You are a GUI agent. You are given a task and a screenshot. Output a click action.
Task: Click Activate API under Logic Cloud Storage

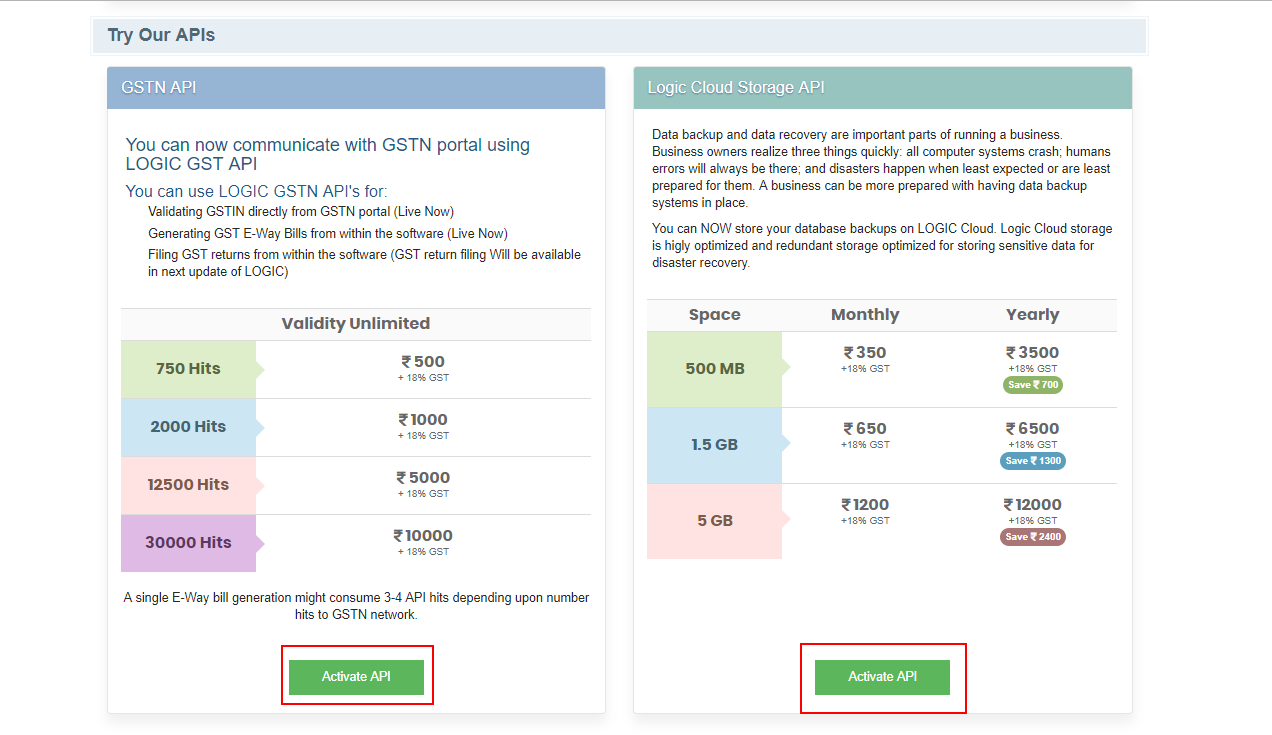click(x=882, y=677)
